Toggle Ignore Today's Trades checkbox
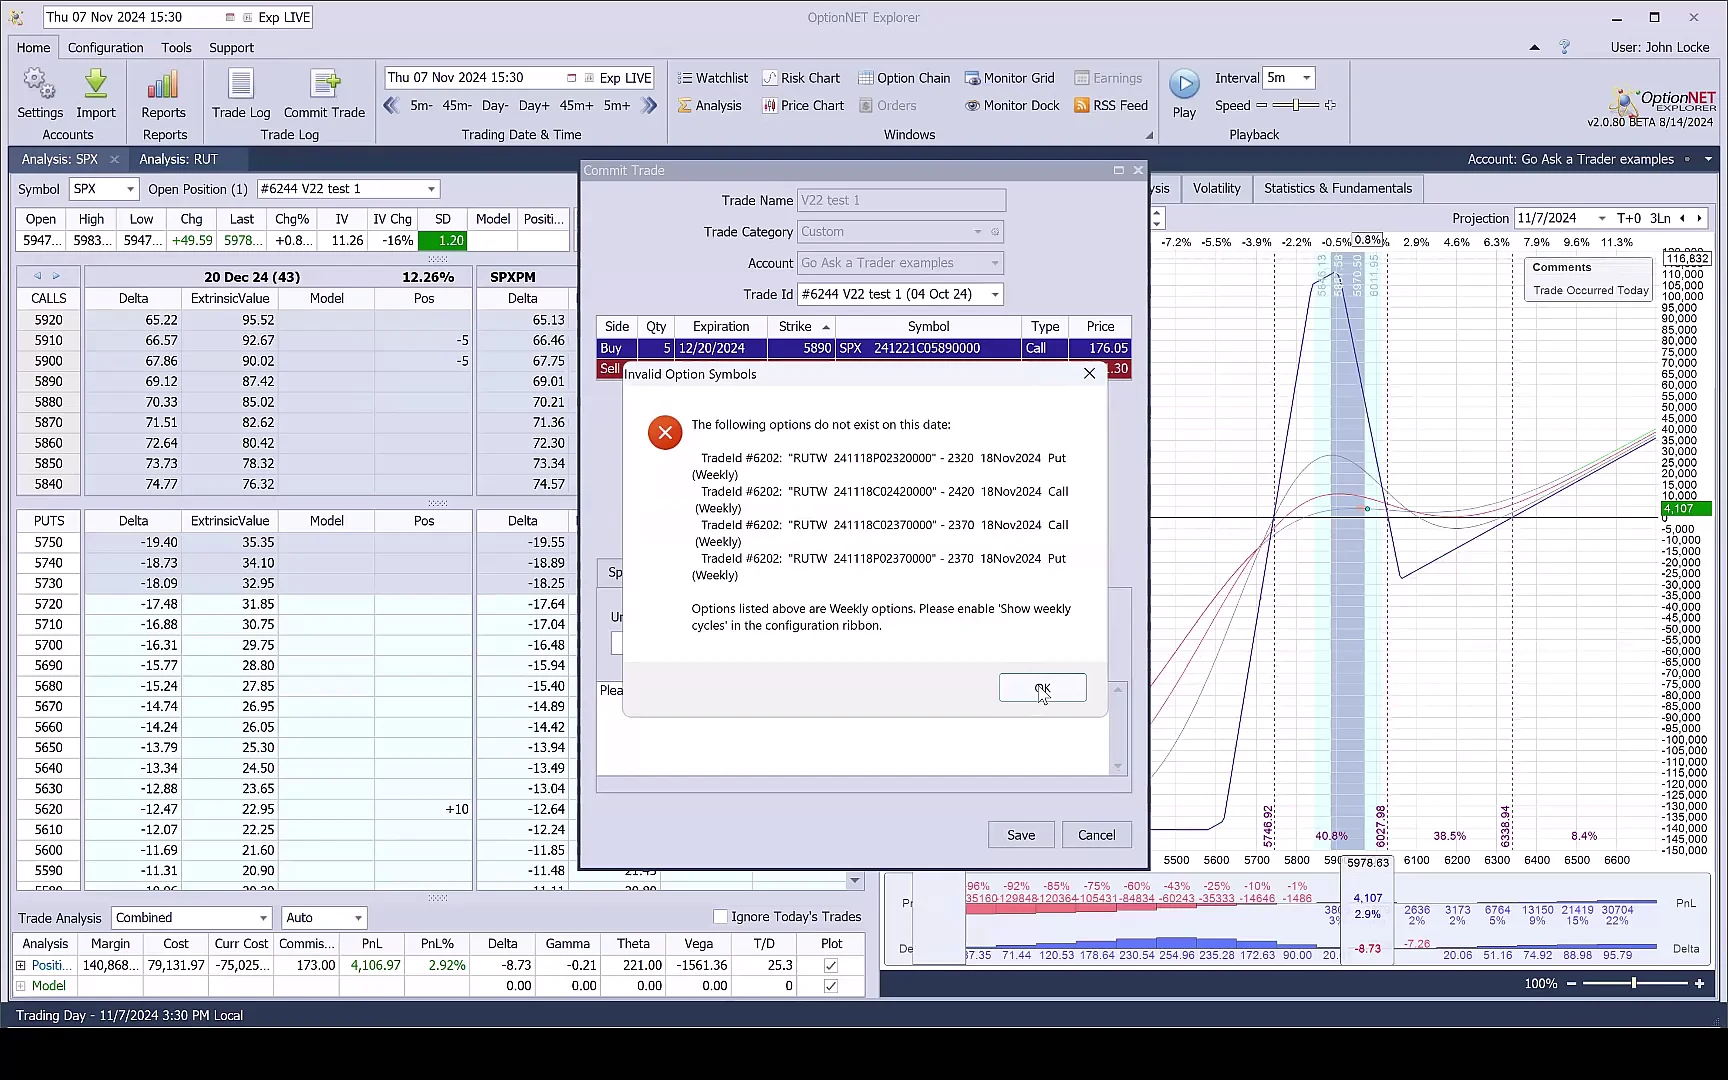 (720, 916)
